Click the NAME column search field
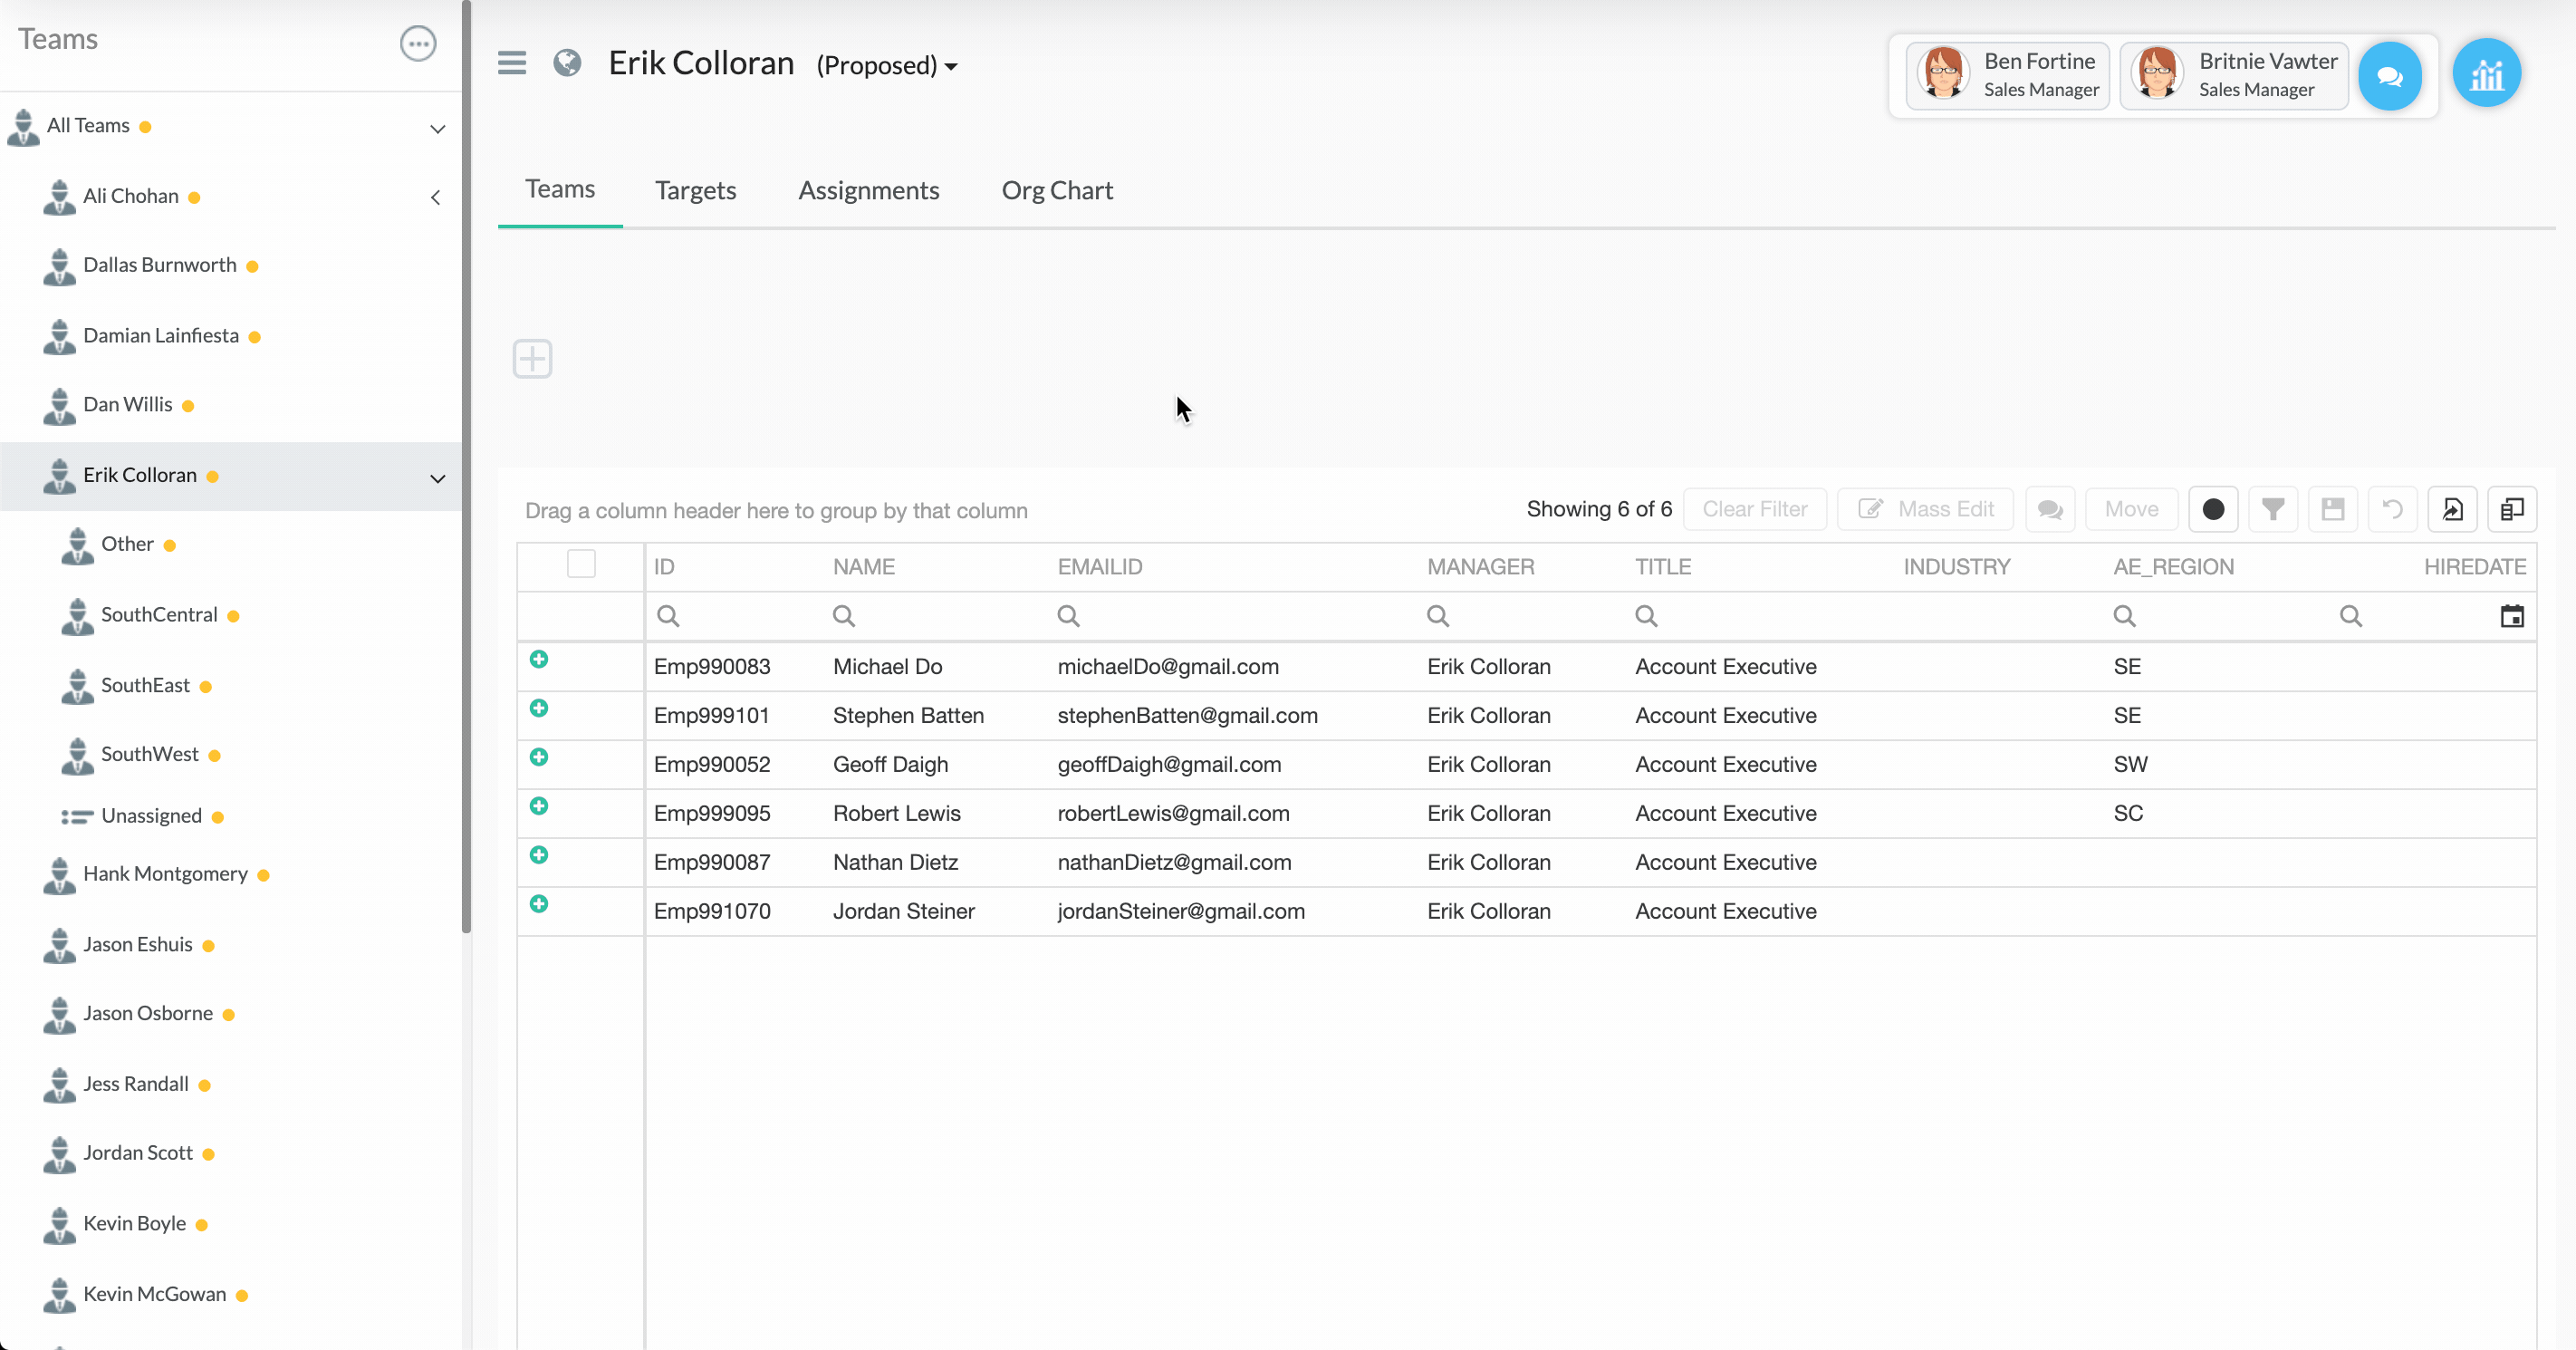Image resolution: width=2576 pixels, height=1350 pixels. (x=930, y=616)
